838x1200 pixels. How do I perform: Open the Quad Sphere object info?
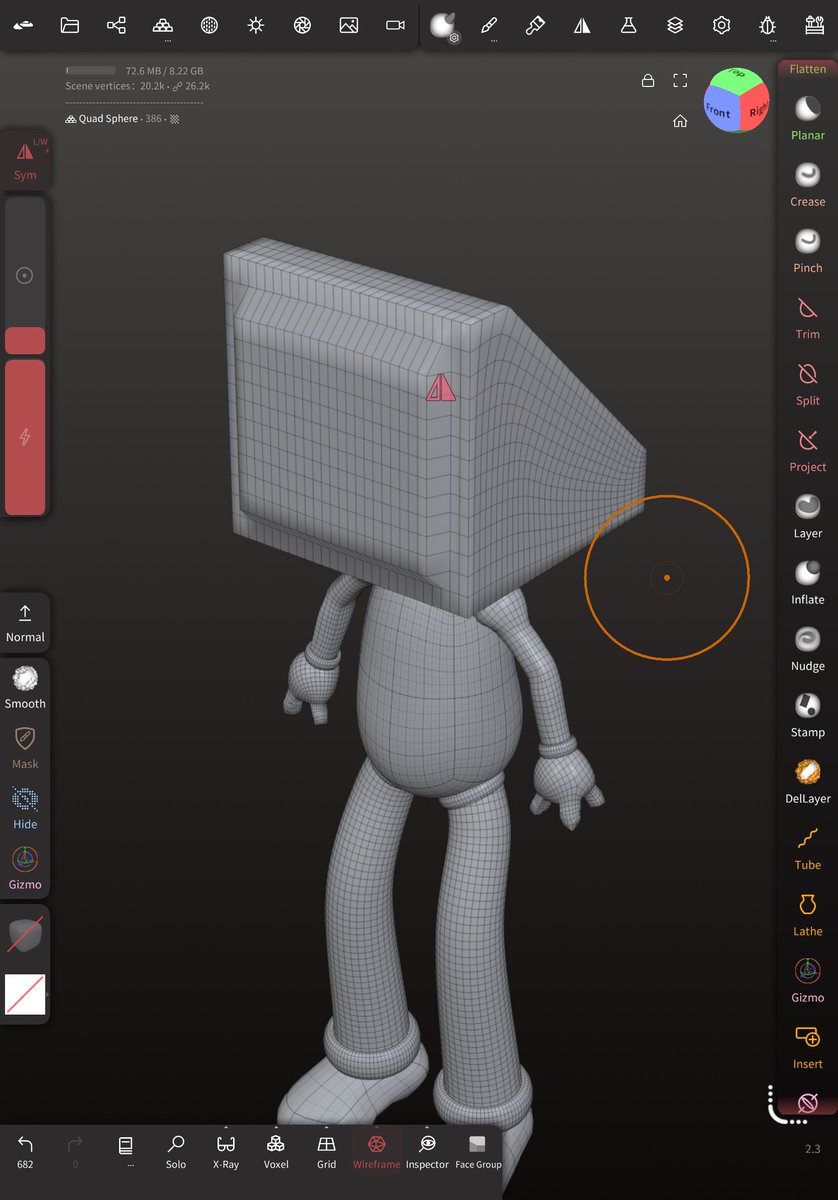122,118
